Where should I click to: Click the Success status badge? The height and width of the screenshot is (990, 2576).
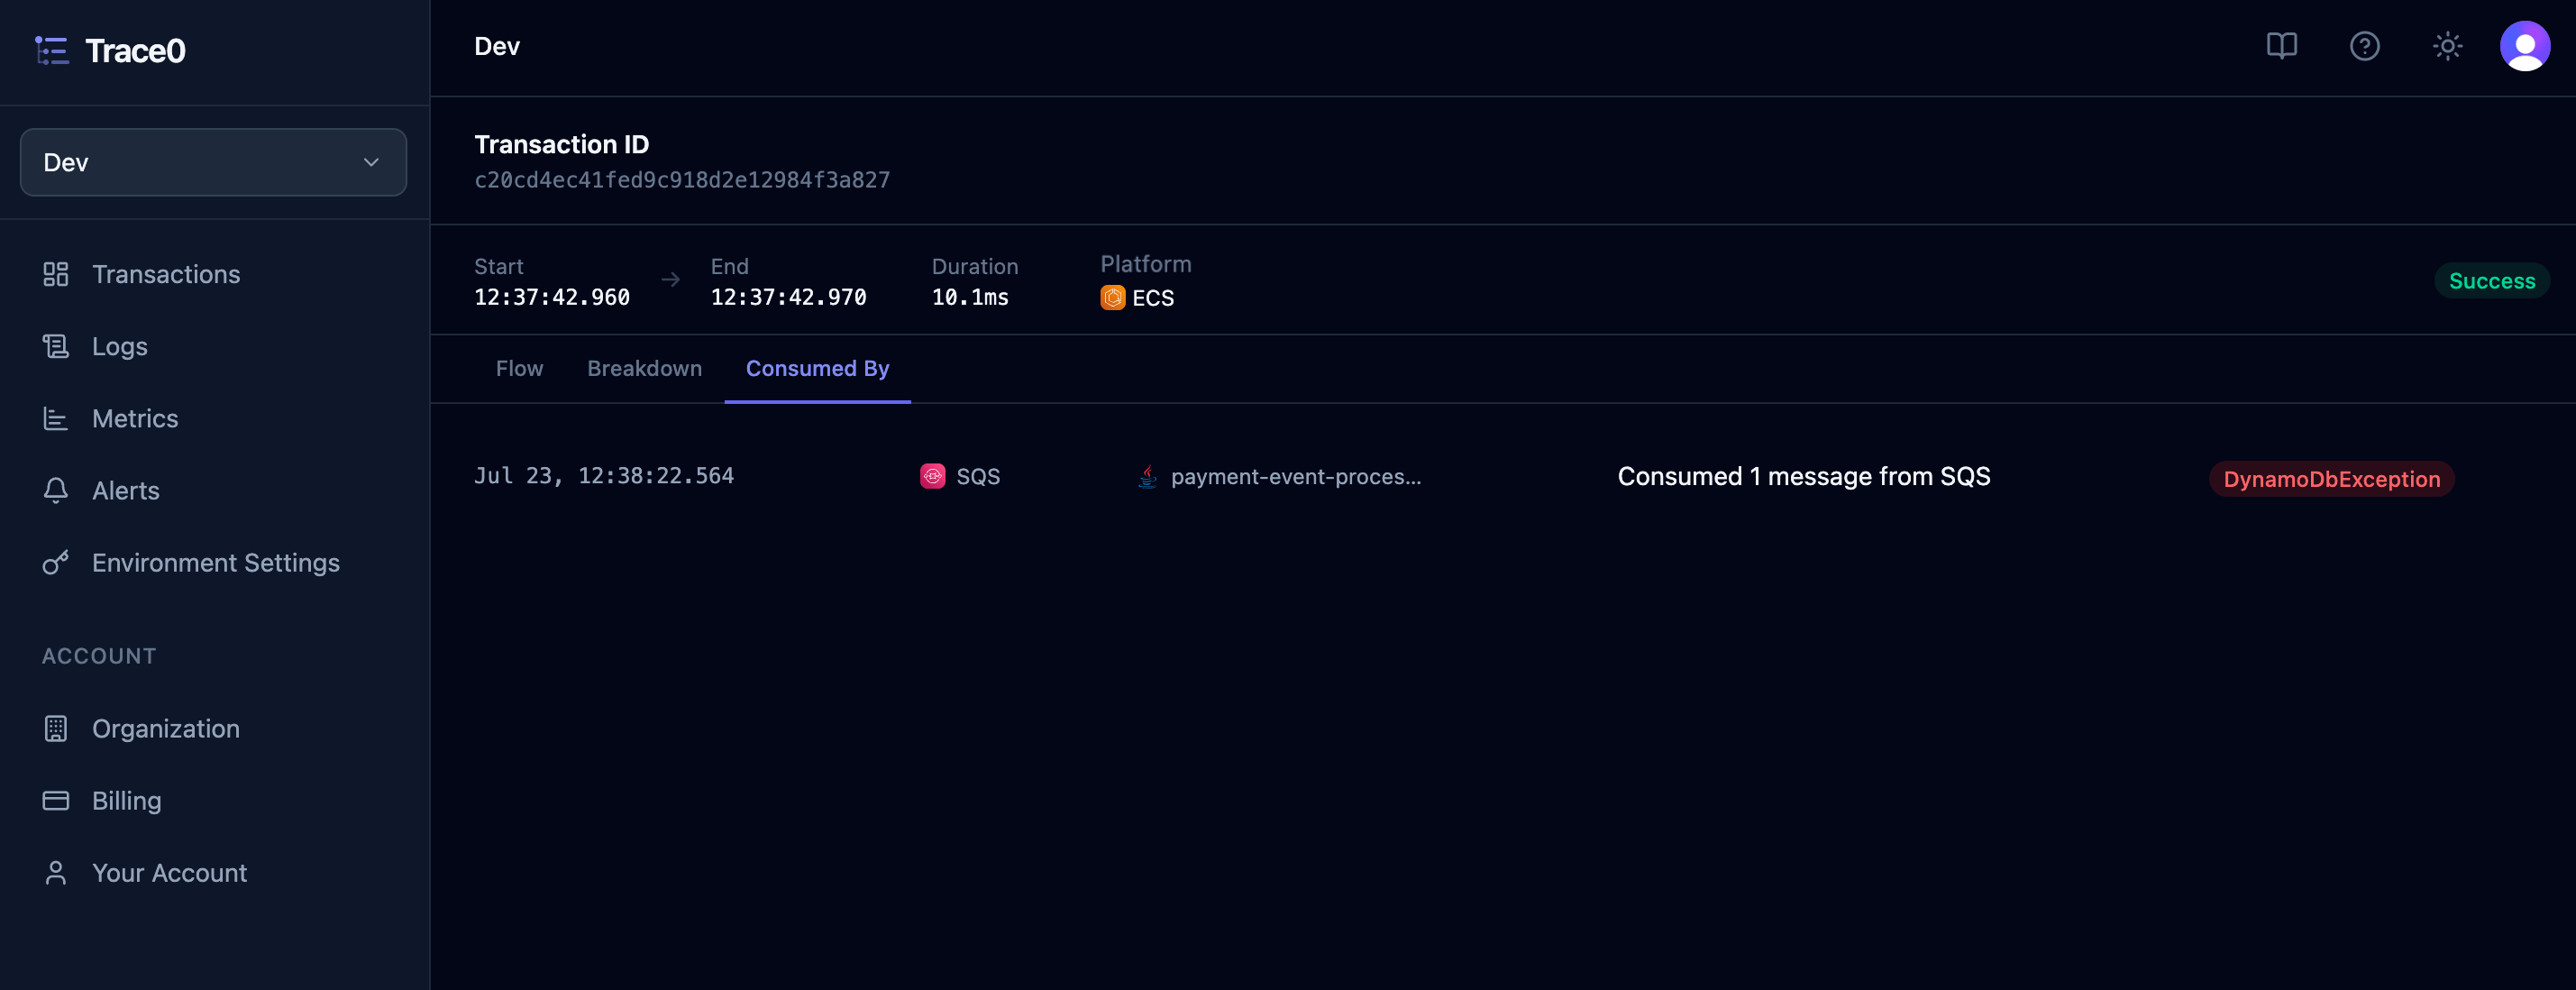[x=2491, y=280]
